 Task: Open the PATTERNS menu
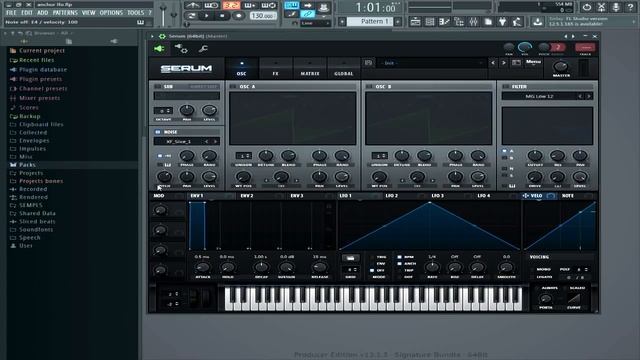[65, 13]
